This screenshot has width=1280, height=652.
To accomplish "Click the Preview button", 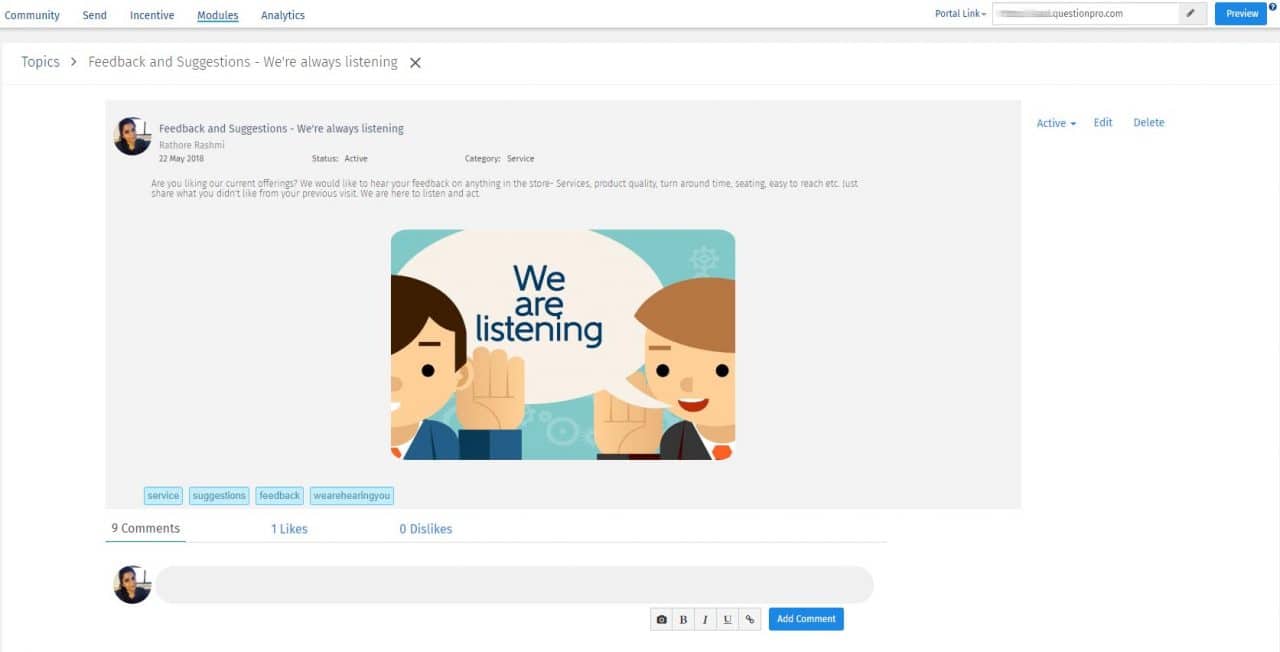I will (x=1241, y=14).
